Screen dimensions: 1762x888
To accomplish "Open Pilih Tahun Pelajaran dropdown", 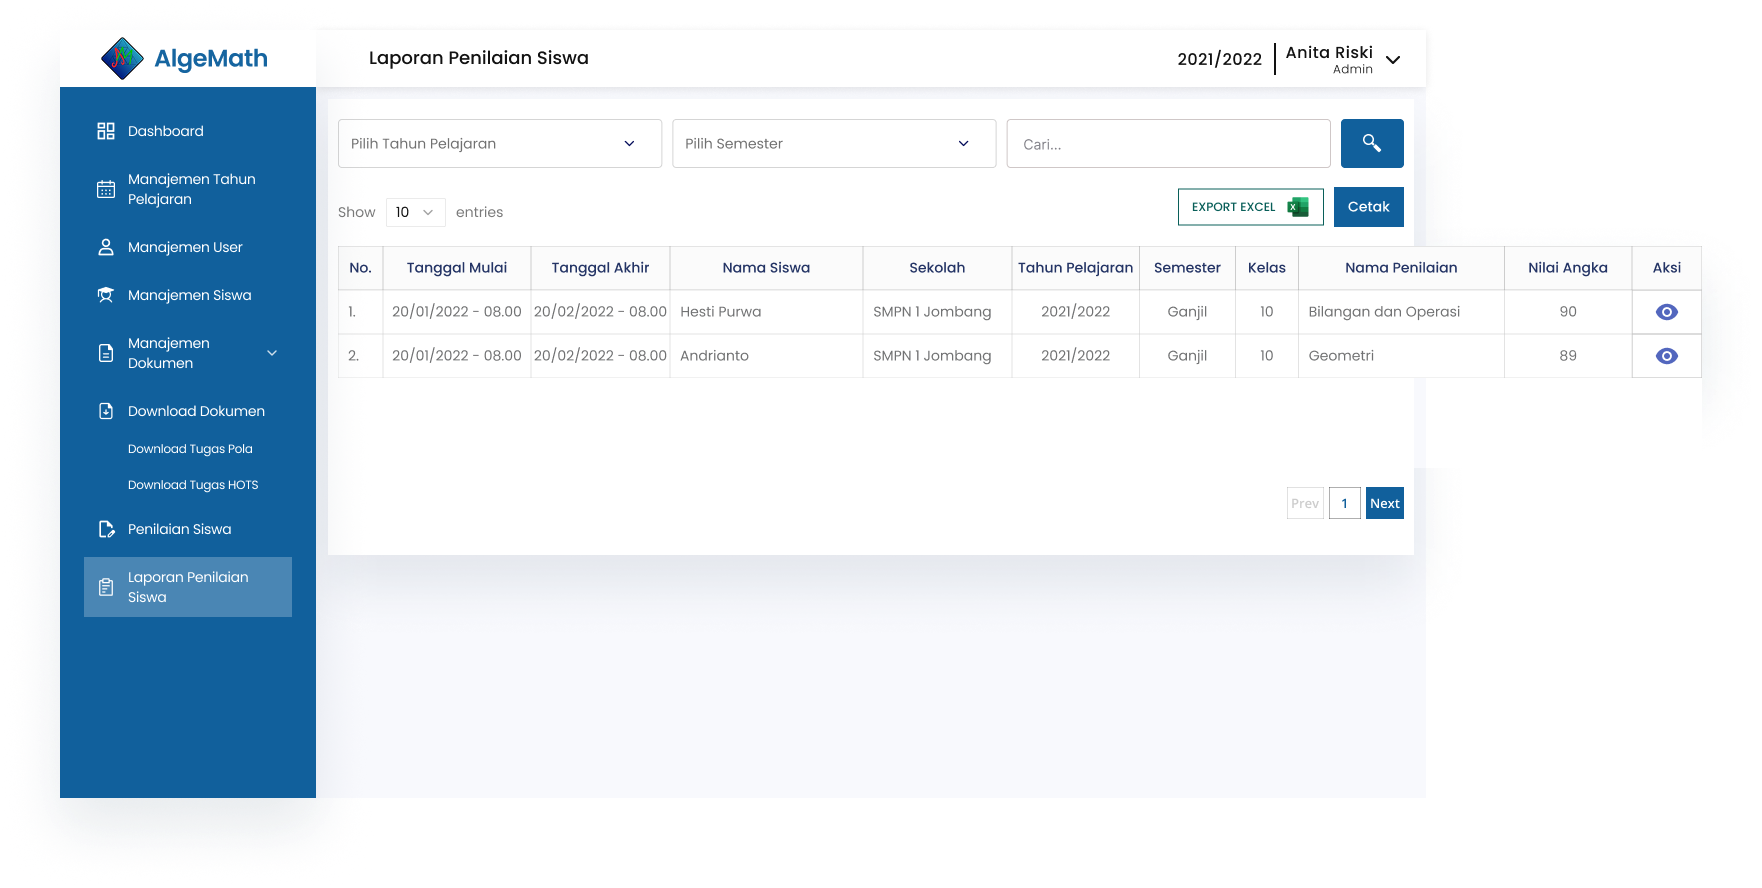I will pyautogui.click(x=500, y=143).
